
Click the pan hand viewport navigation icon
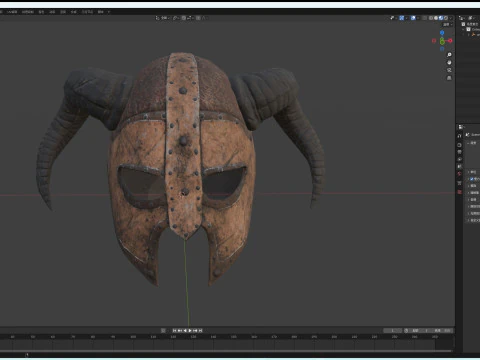click(x=449, y=62)
